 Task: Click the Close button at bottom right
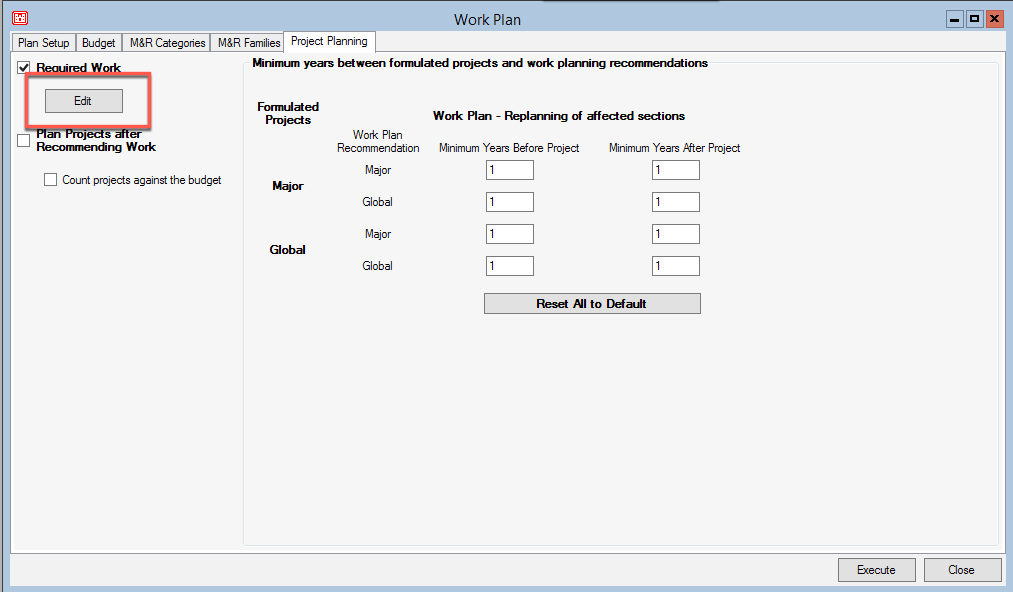[x=961, y=570]
